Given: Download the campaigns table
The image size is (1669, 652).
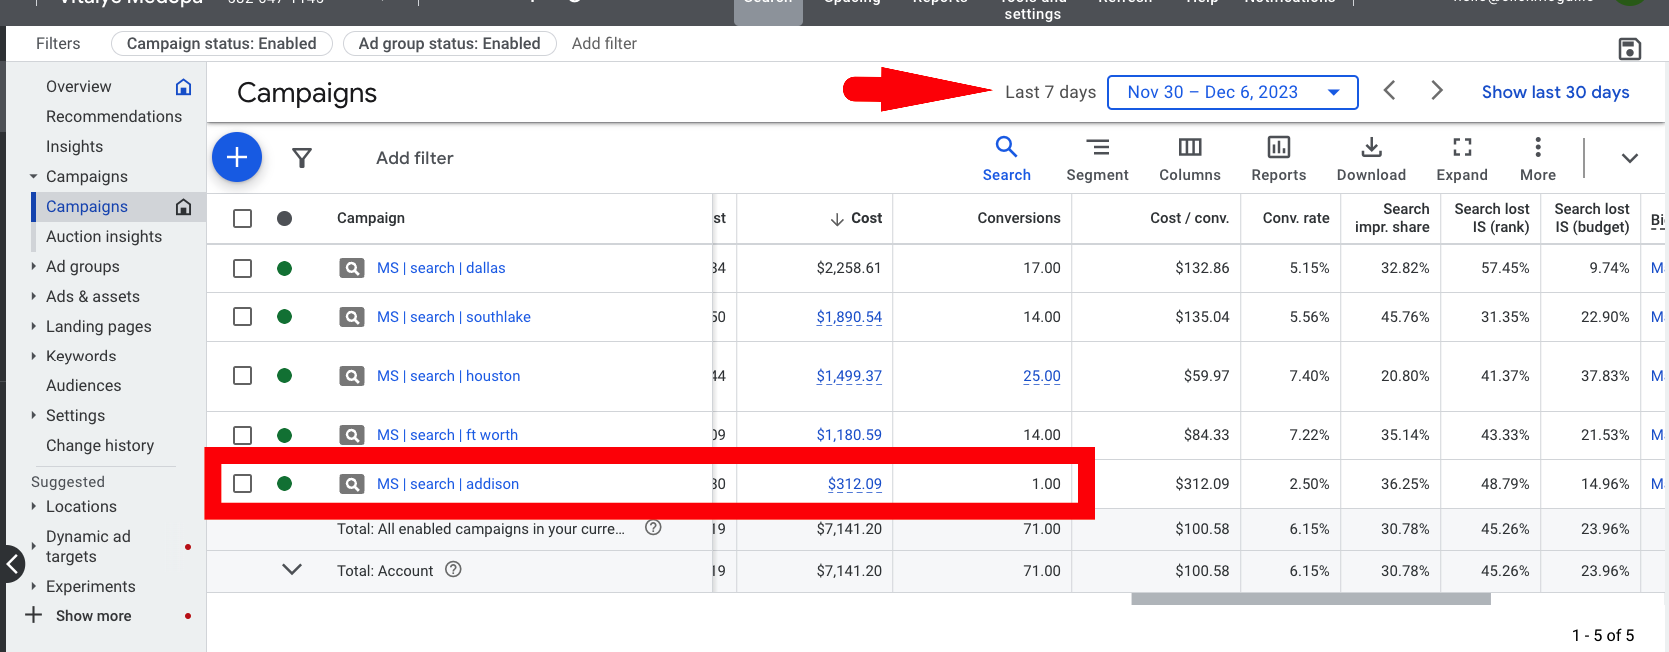Looking at the screenshot, I should [1371, 159].
